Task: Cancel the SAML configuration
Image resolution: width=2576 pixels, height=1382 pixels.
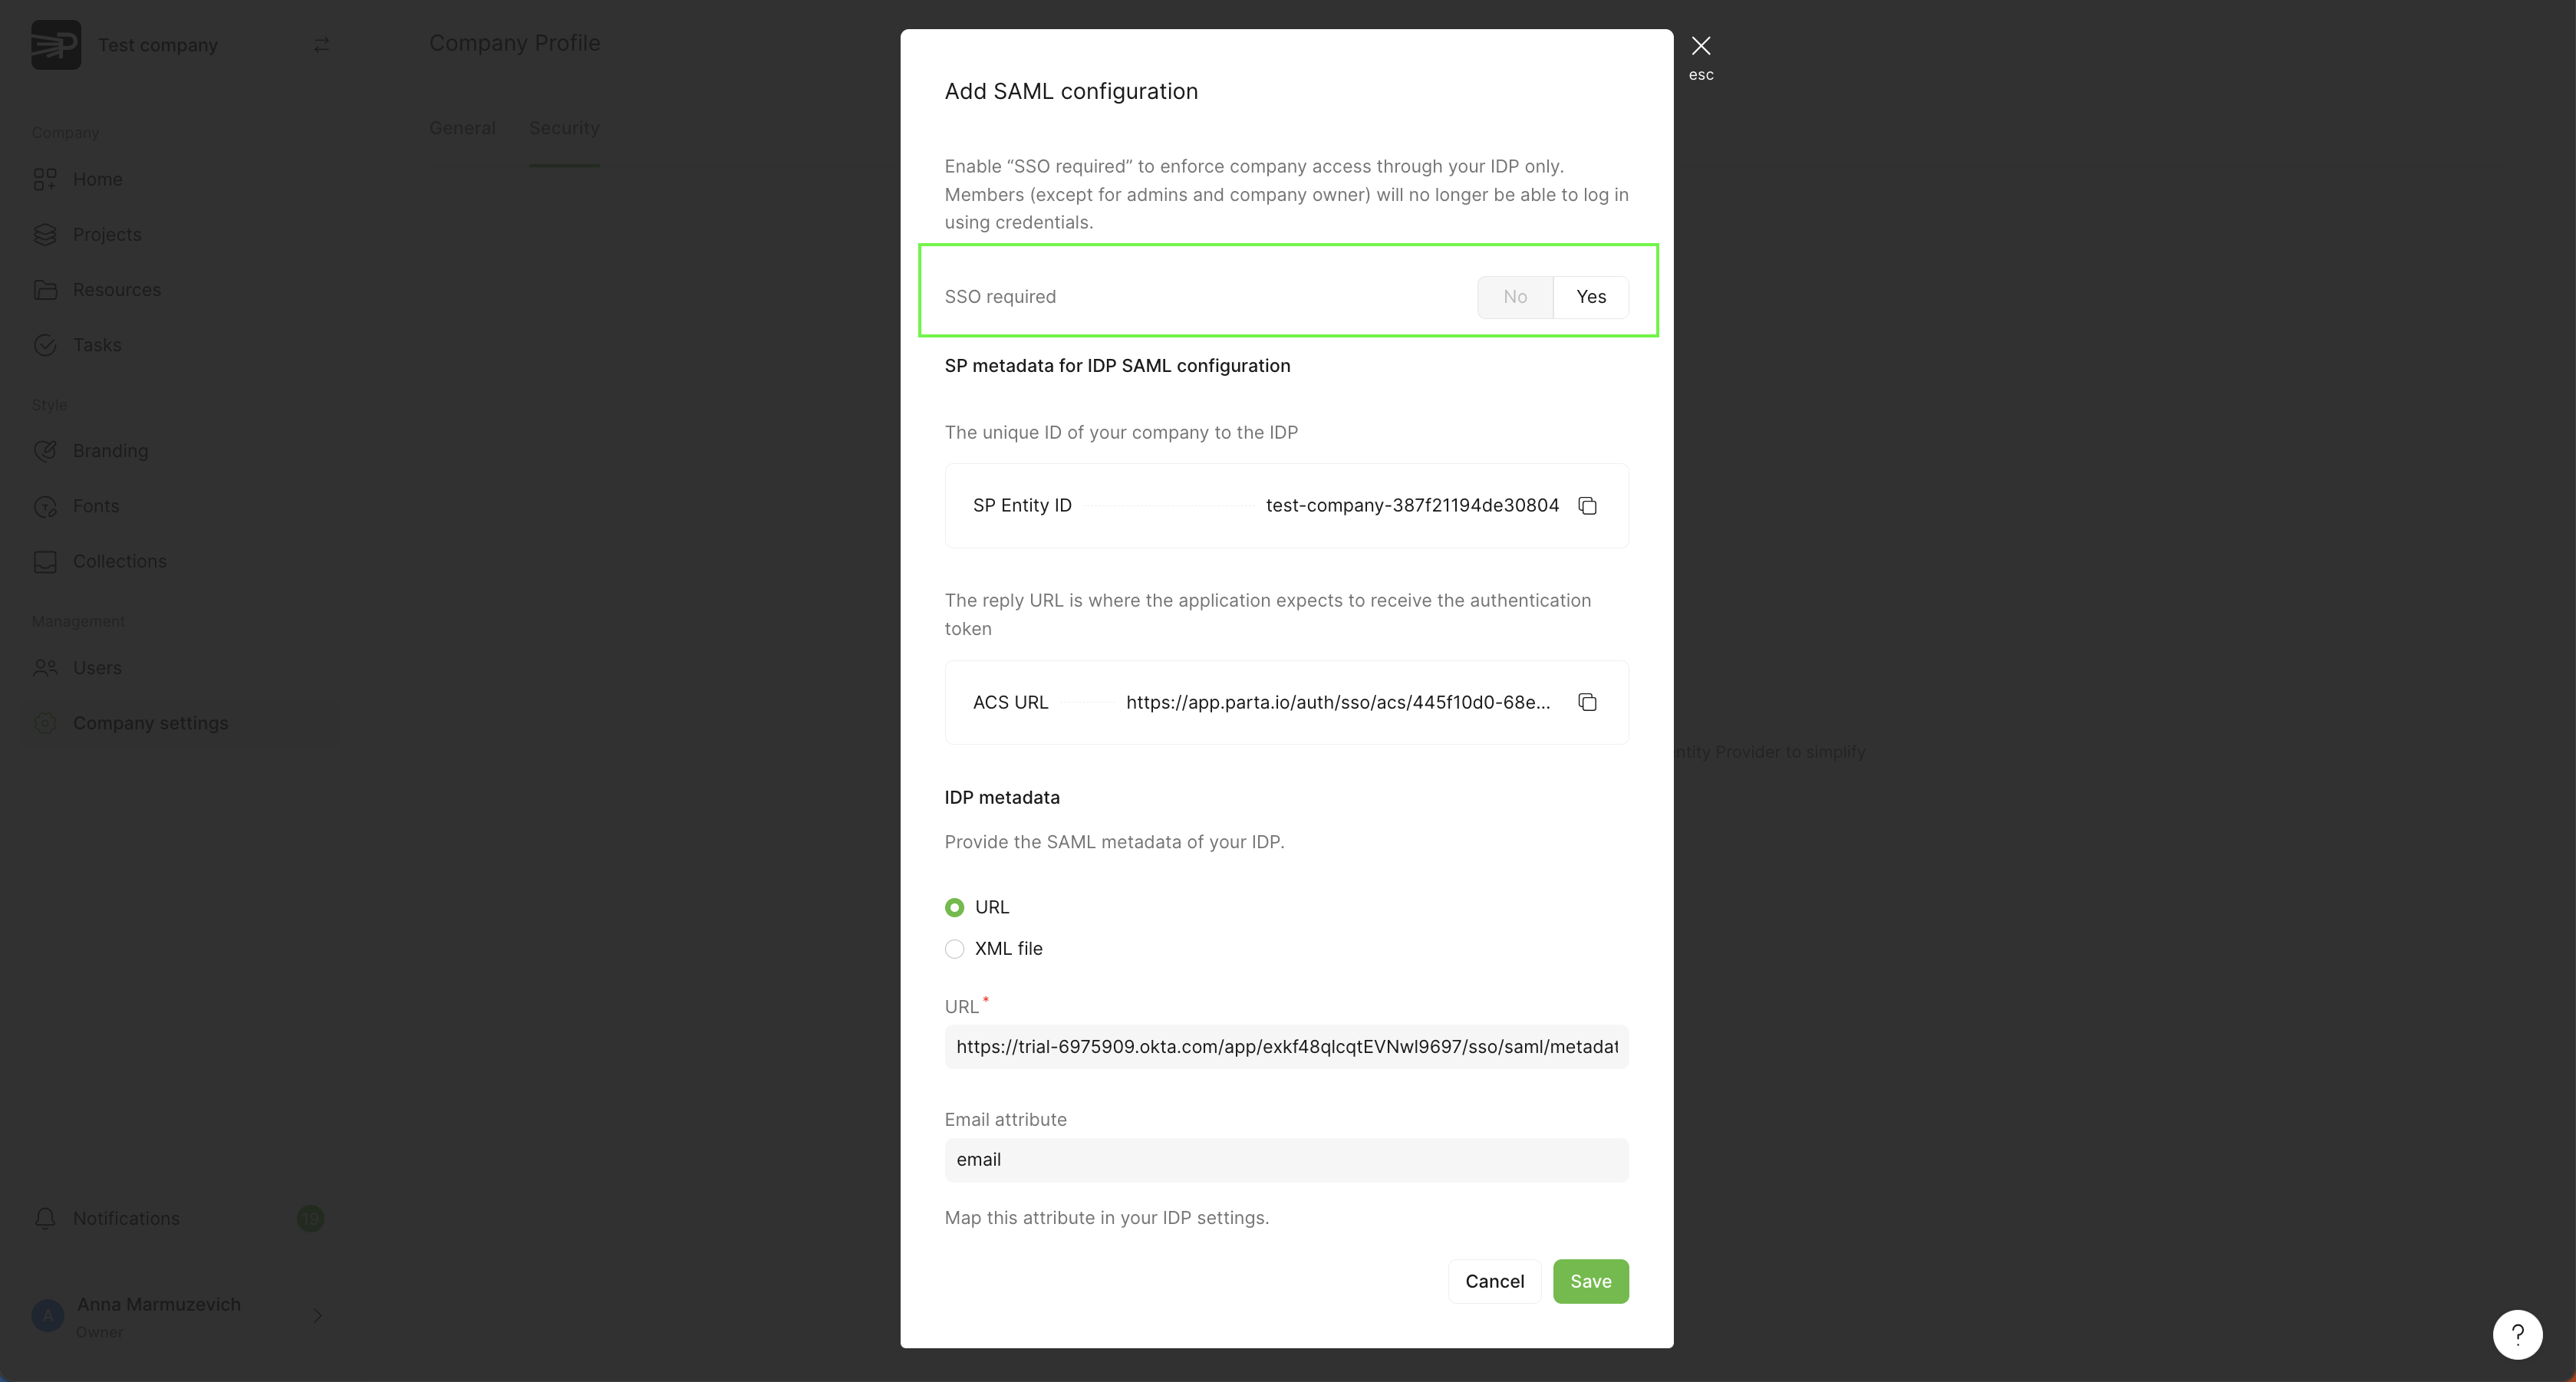Action: point(1494,1281)
